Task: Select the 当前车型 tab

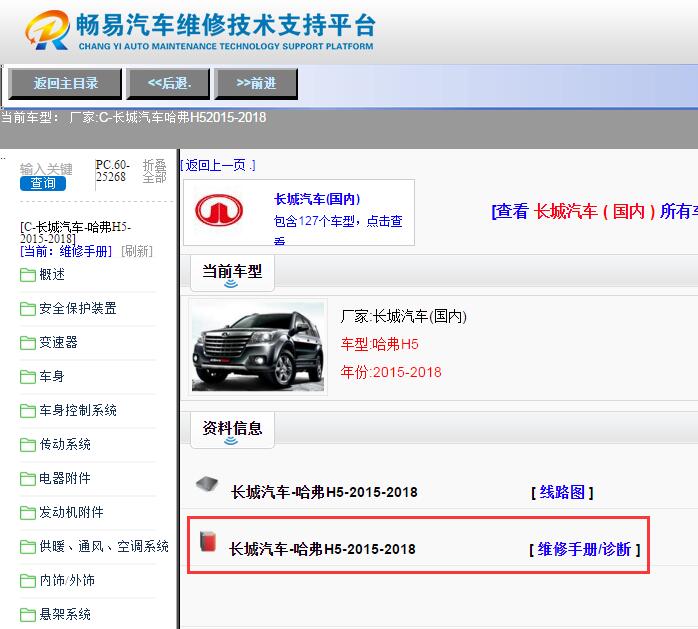Action: pos(232,273)
